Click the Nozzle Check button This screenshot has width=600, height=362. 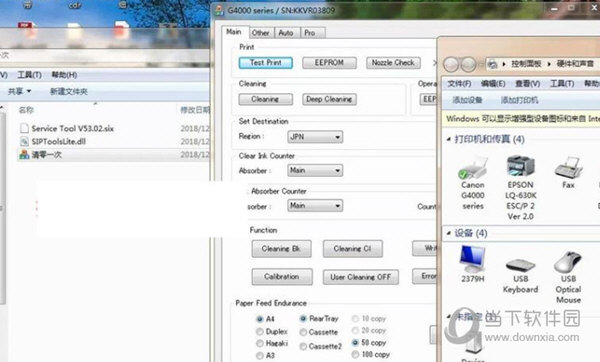coord(393,62)
